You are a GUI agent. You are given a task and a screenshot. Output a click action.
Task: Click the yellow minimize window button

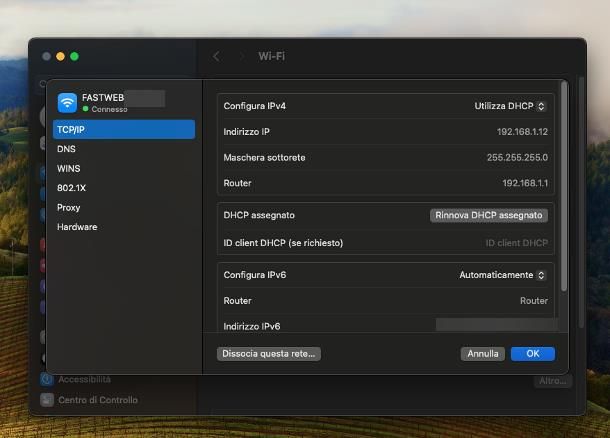pos(60,56)
